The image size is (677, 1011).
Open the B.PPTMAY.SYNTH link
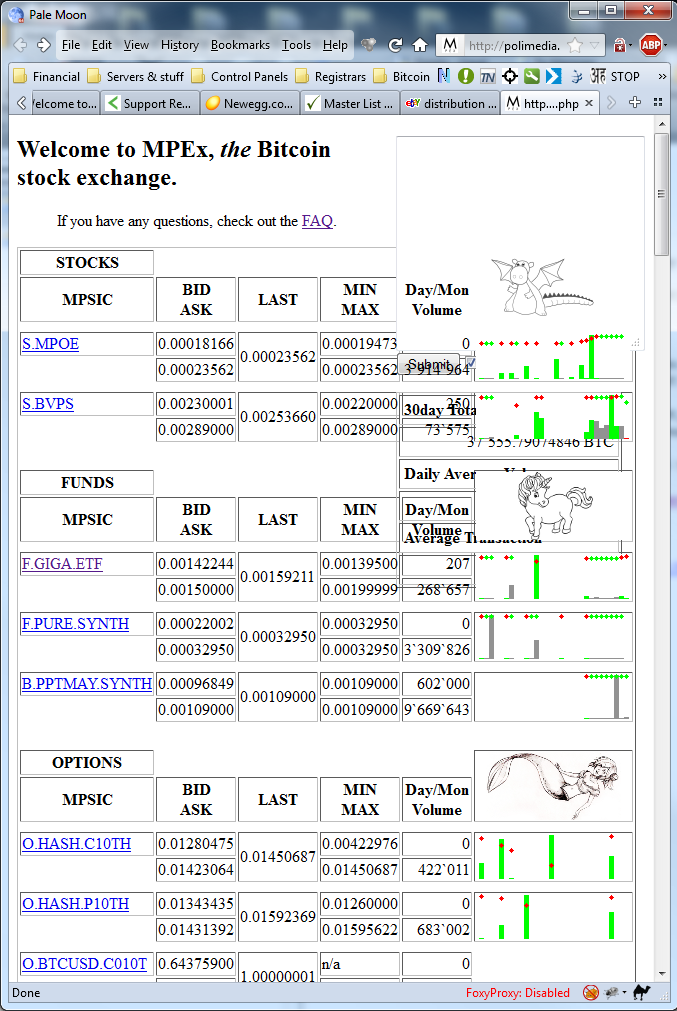[87, 683]
